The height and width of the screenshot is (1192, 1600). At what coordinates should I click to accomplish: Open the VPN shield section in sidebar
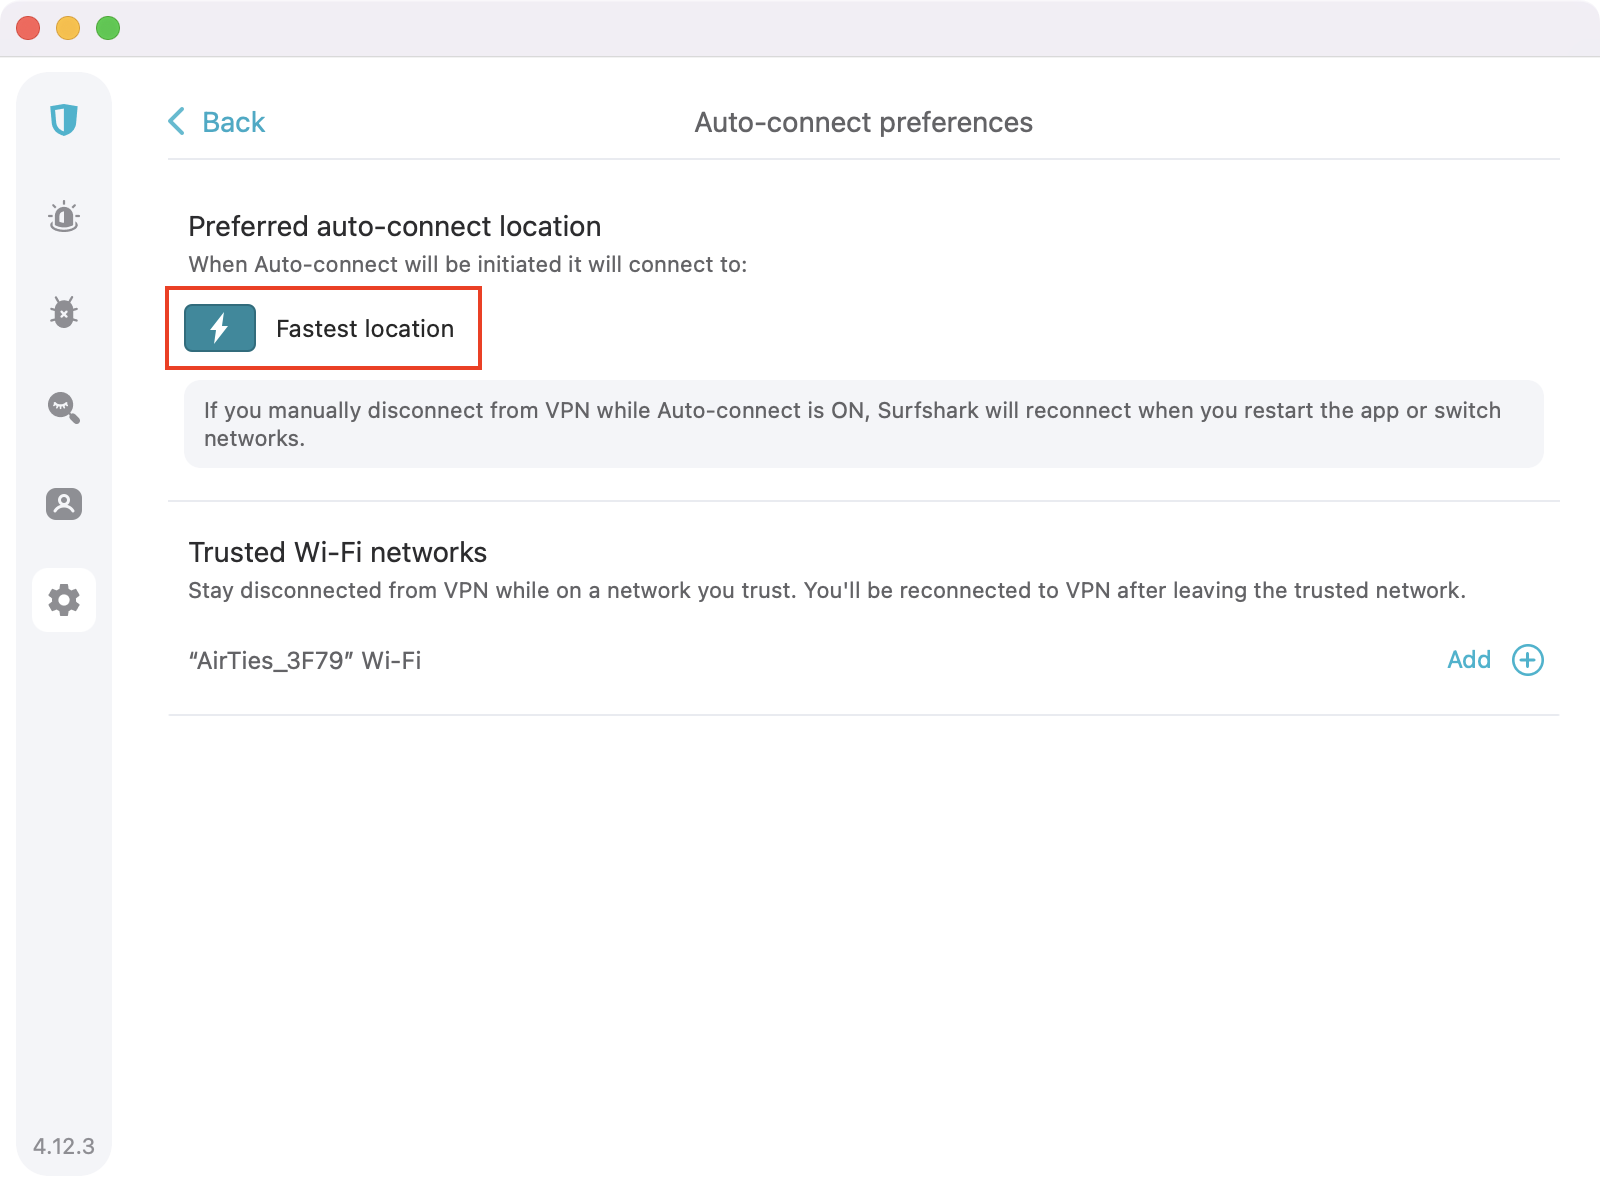64,120
